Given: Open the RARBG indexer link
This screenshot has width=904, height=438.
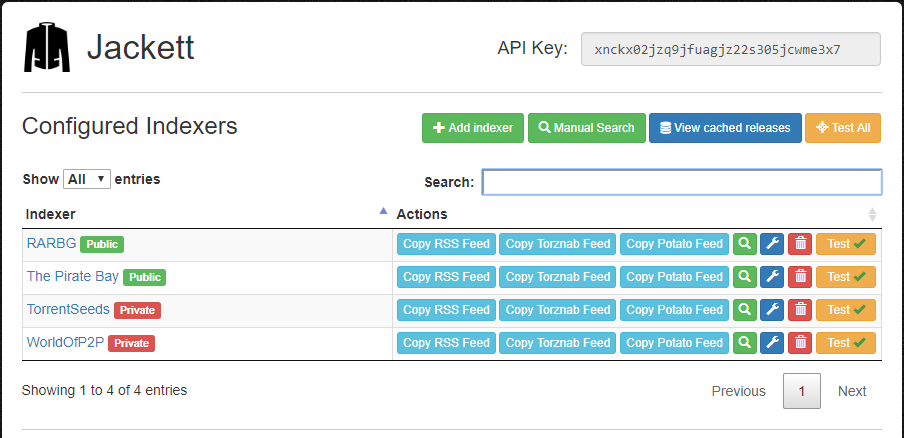Looking at the screenshot, I should pos(51,243).
